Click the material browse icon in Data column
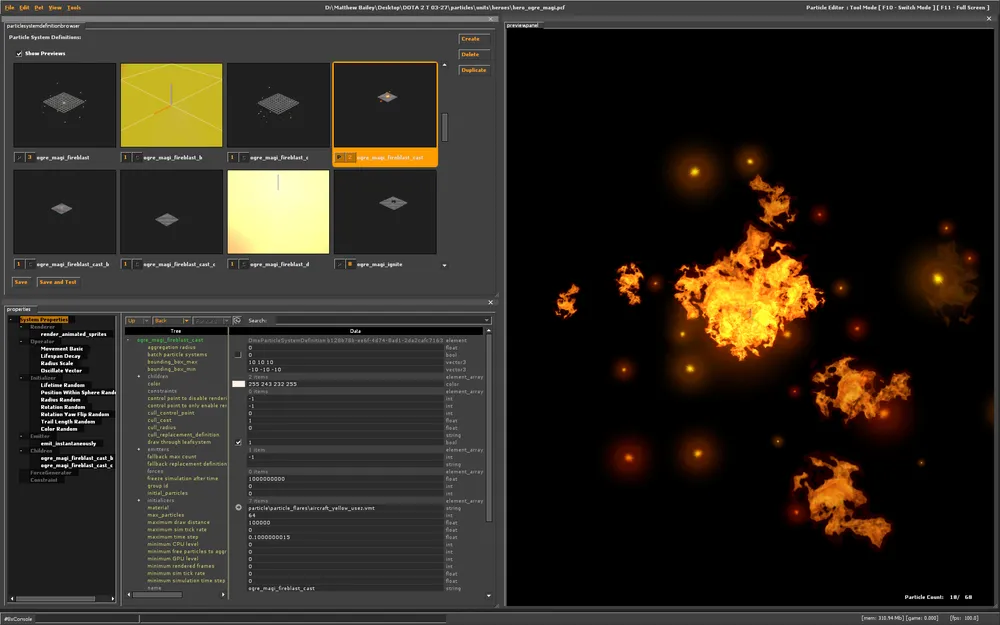This screenshot has height=625, width=1000. [238, 508]
